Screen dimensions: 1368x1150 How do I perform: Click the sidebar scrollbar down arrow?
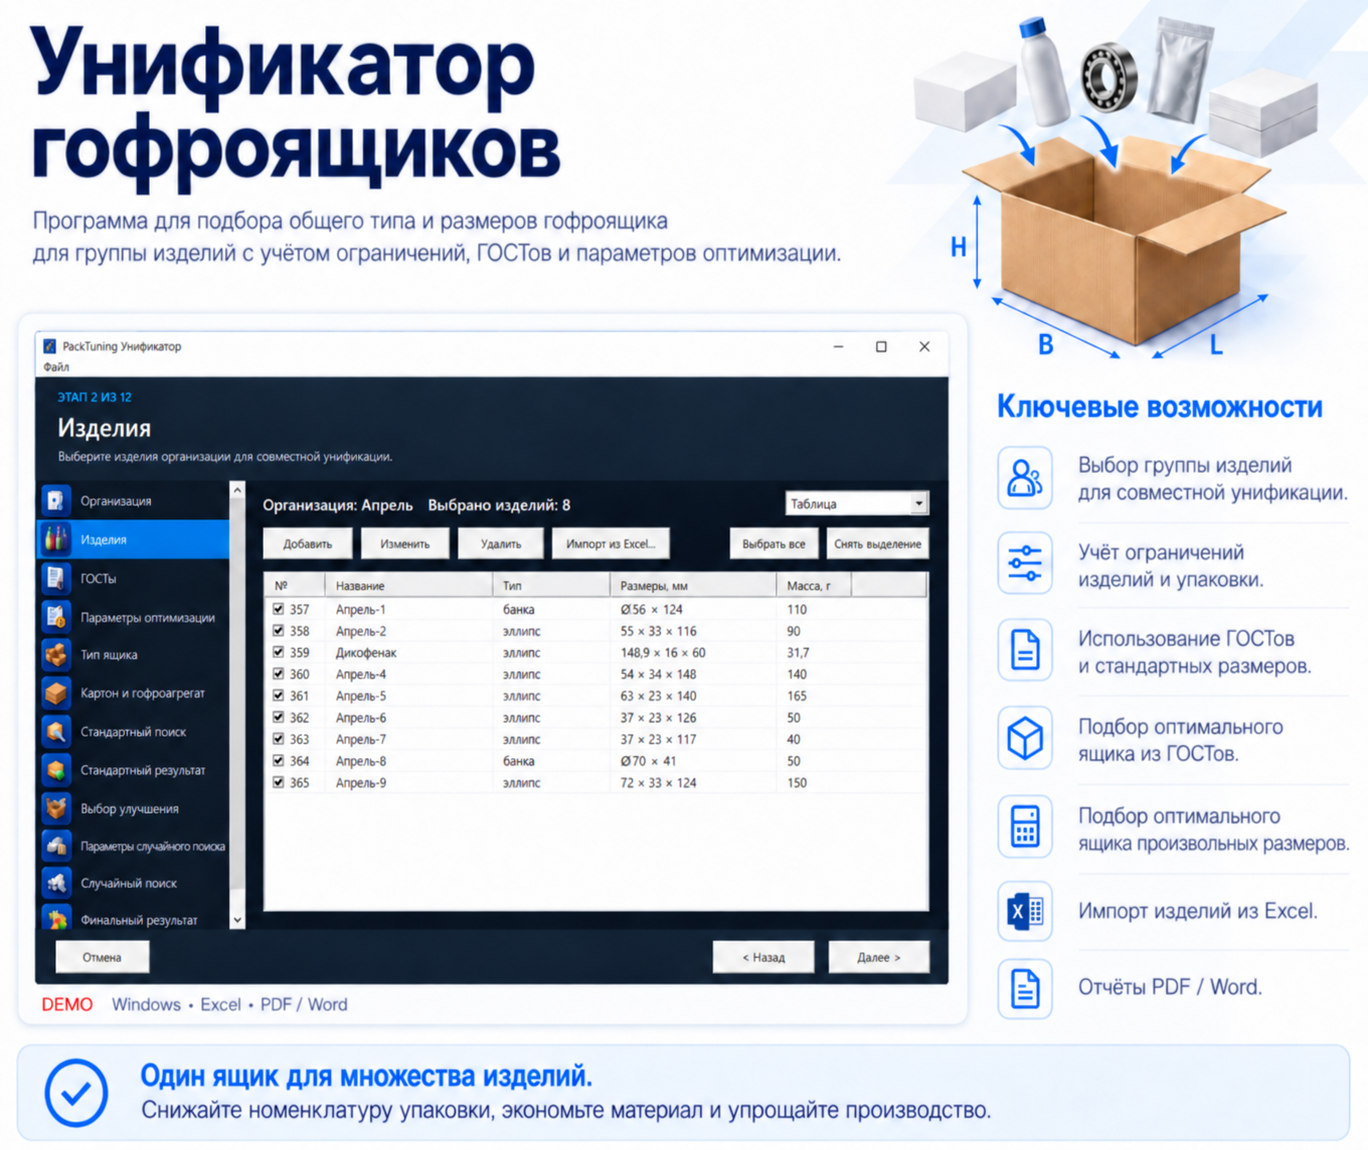[x=237, y=920]
